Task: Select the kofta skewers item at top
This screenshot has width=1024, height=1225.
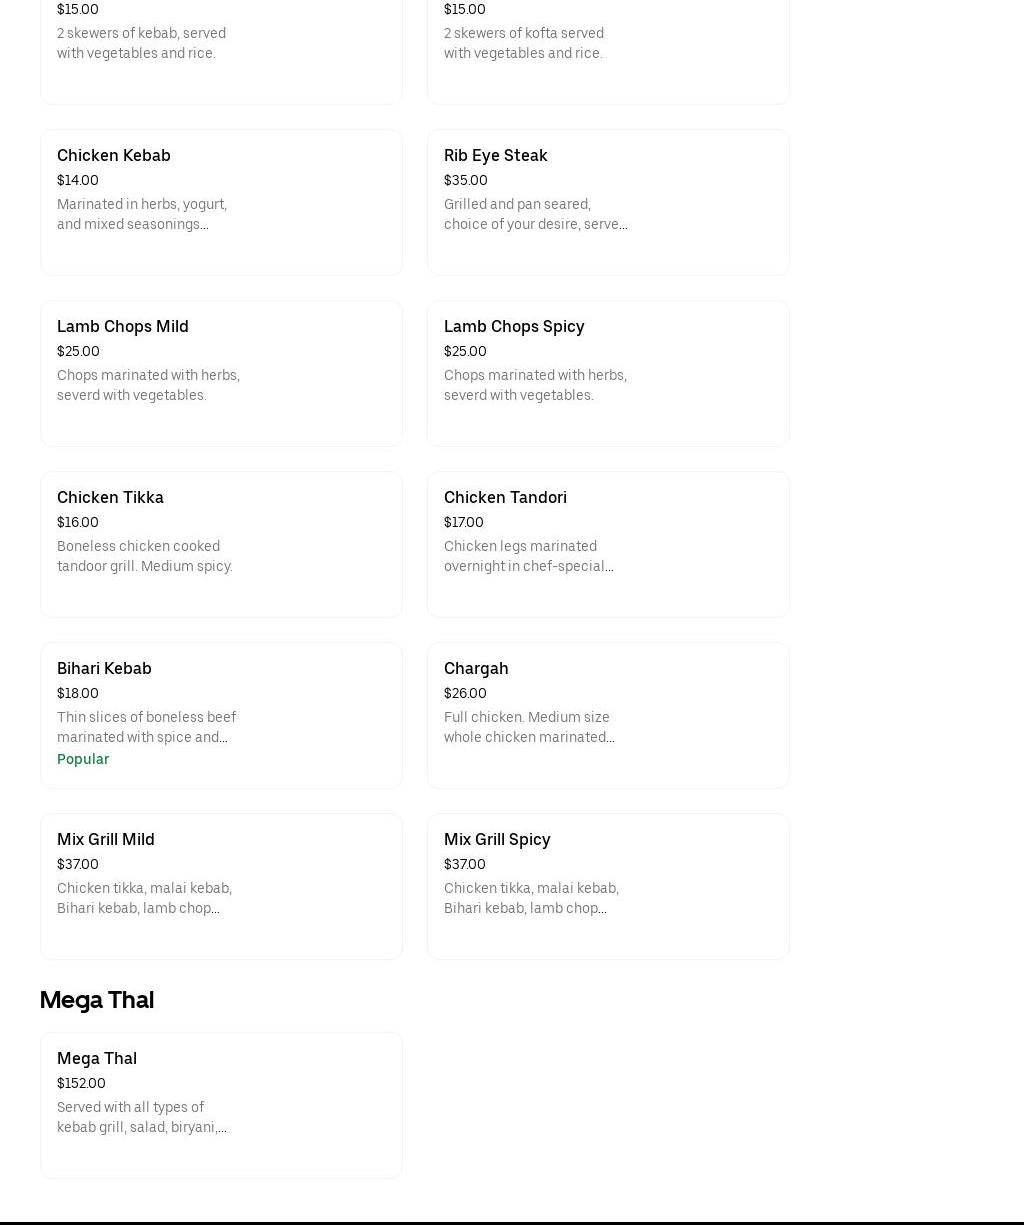Action: [x=607, y=45]
